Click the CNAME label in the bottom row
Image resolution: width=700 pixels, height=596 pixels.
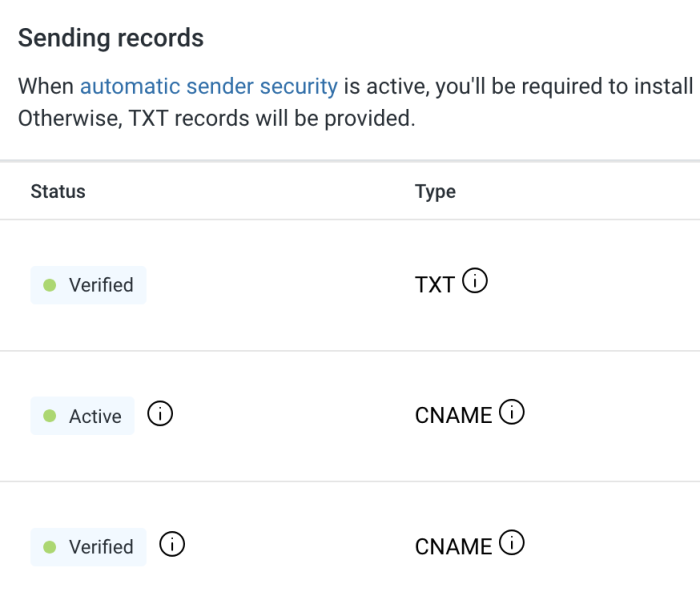click(453, 547)
